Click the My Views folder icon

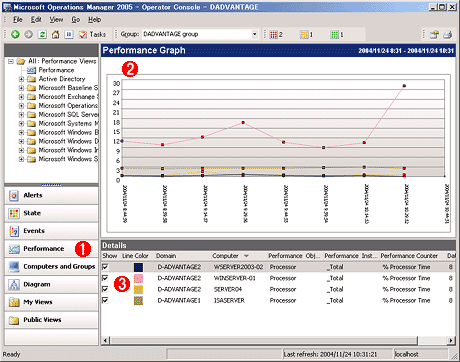[14, 302]
